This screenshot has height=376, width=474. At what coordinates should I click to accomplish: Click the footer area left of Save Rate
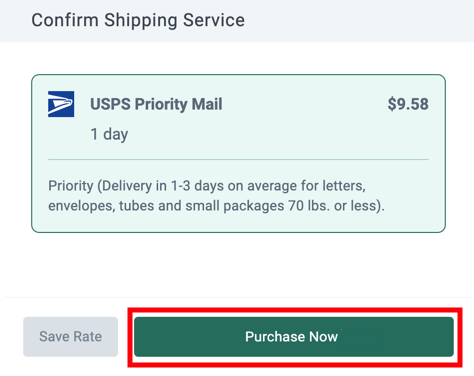point(11,337)
